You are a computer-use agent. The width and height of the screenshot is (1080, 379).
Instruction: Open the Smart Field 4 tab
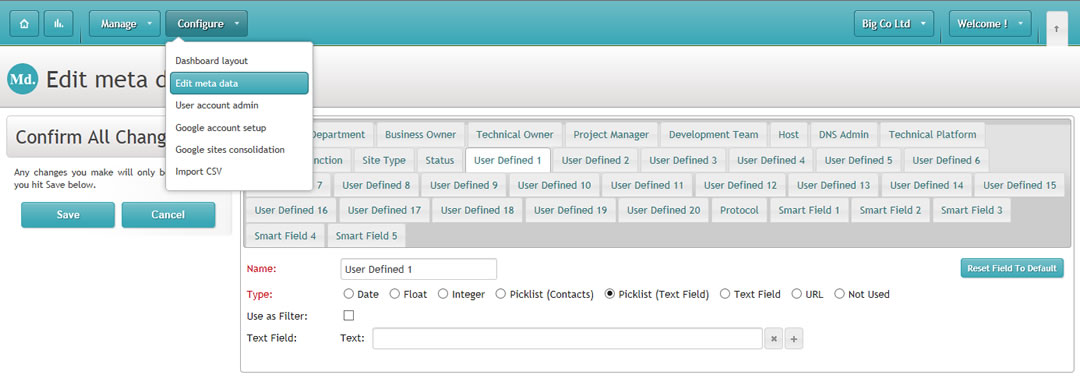click(x=285, y=236)
